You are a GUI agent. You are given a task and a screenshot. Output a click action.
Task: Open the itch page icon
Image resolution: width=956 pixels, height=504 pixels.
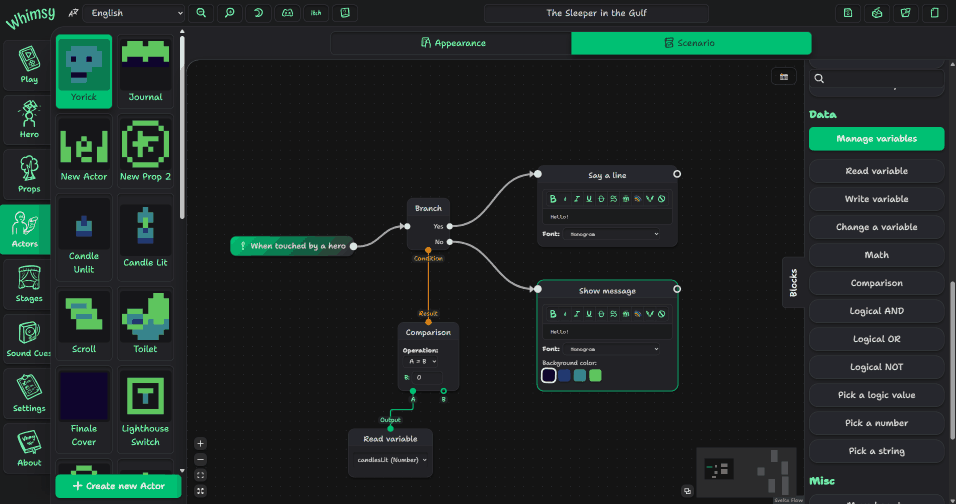pyautogui.click(x=316, y=13)
